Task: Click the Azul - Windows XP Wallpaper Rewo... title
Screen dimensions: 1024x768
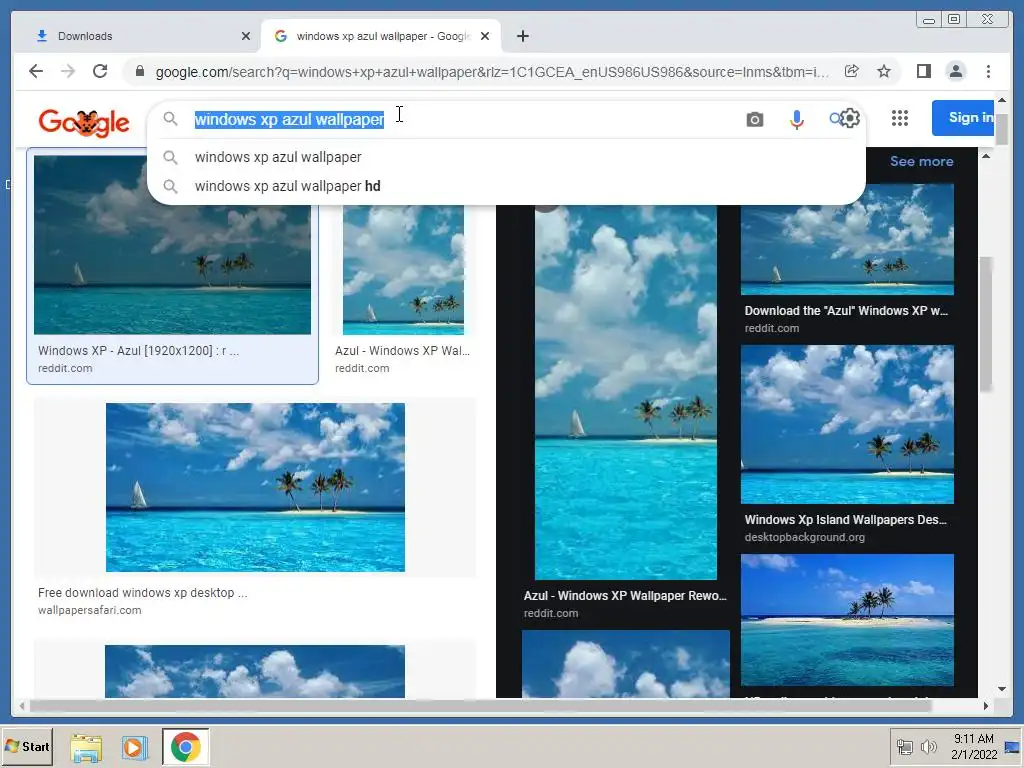Action: tap(625, 596)
